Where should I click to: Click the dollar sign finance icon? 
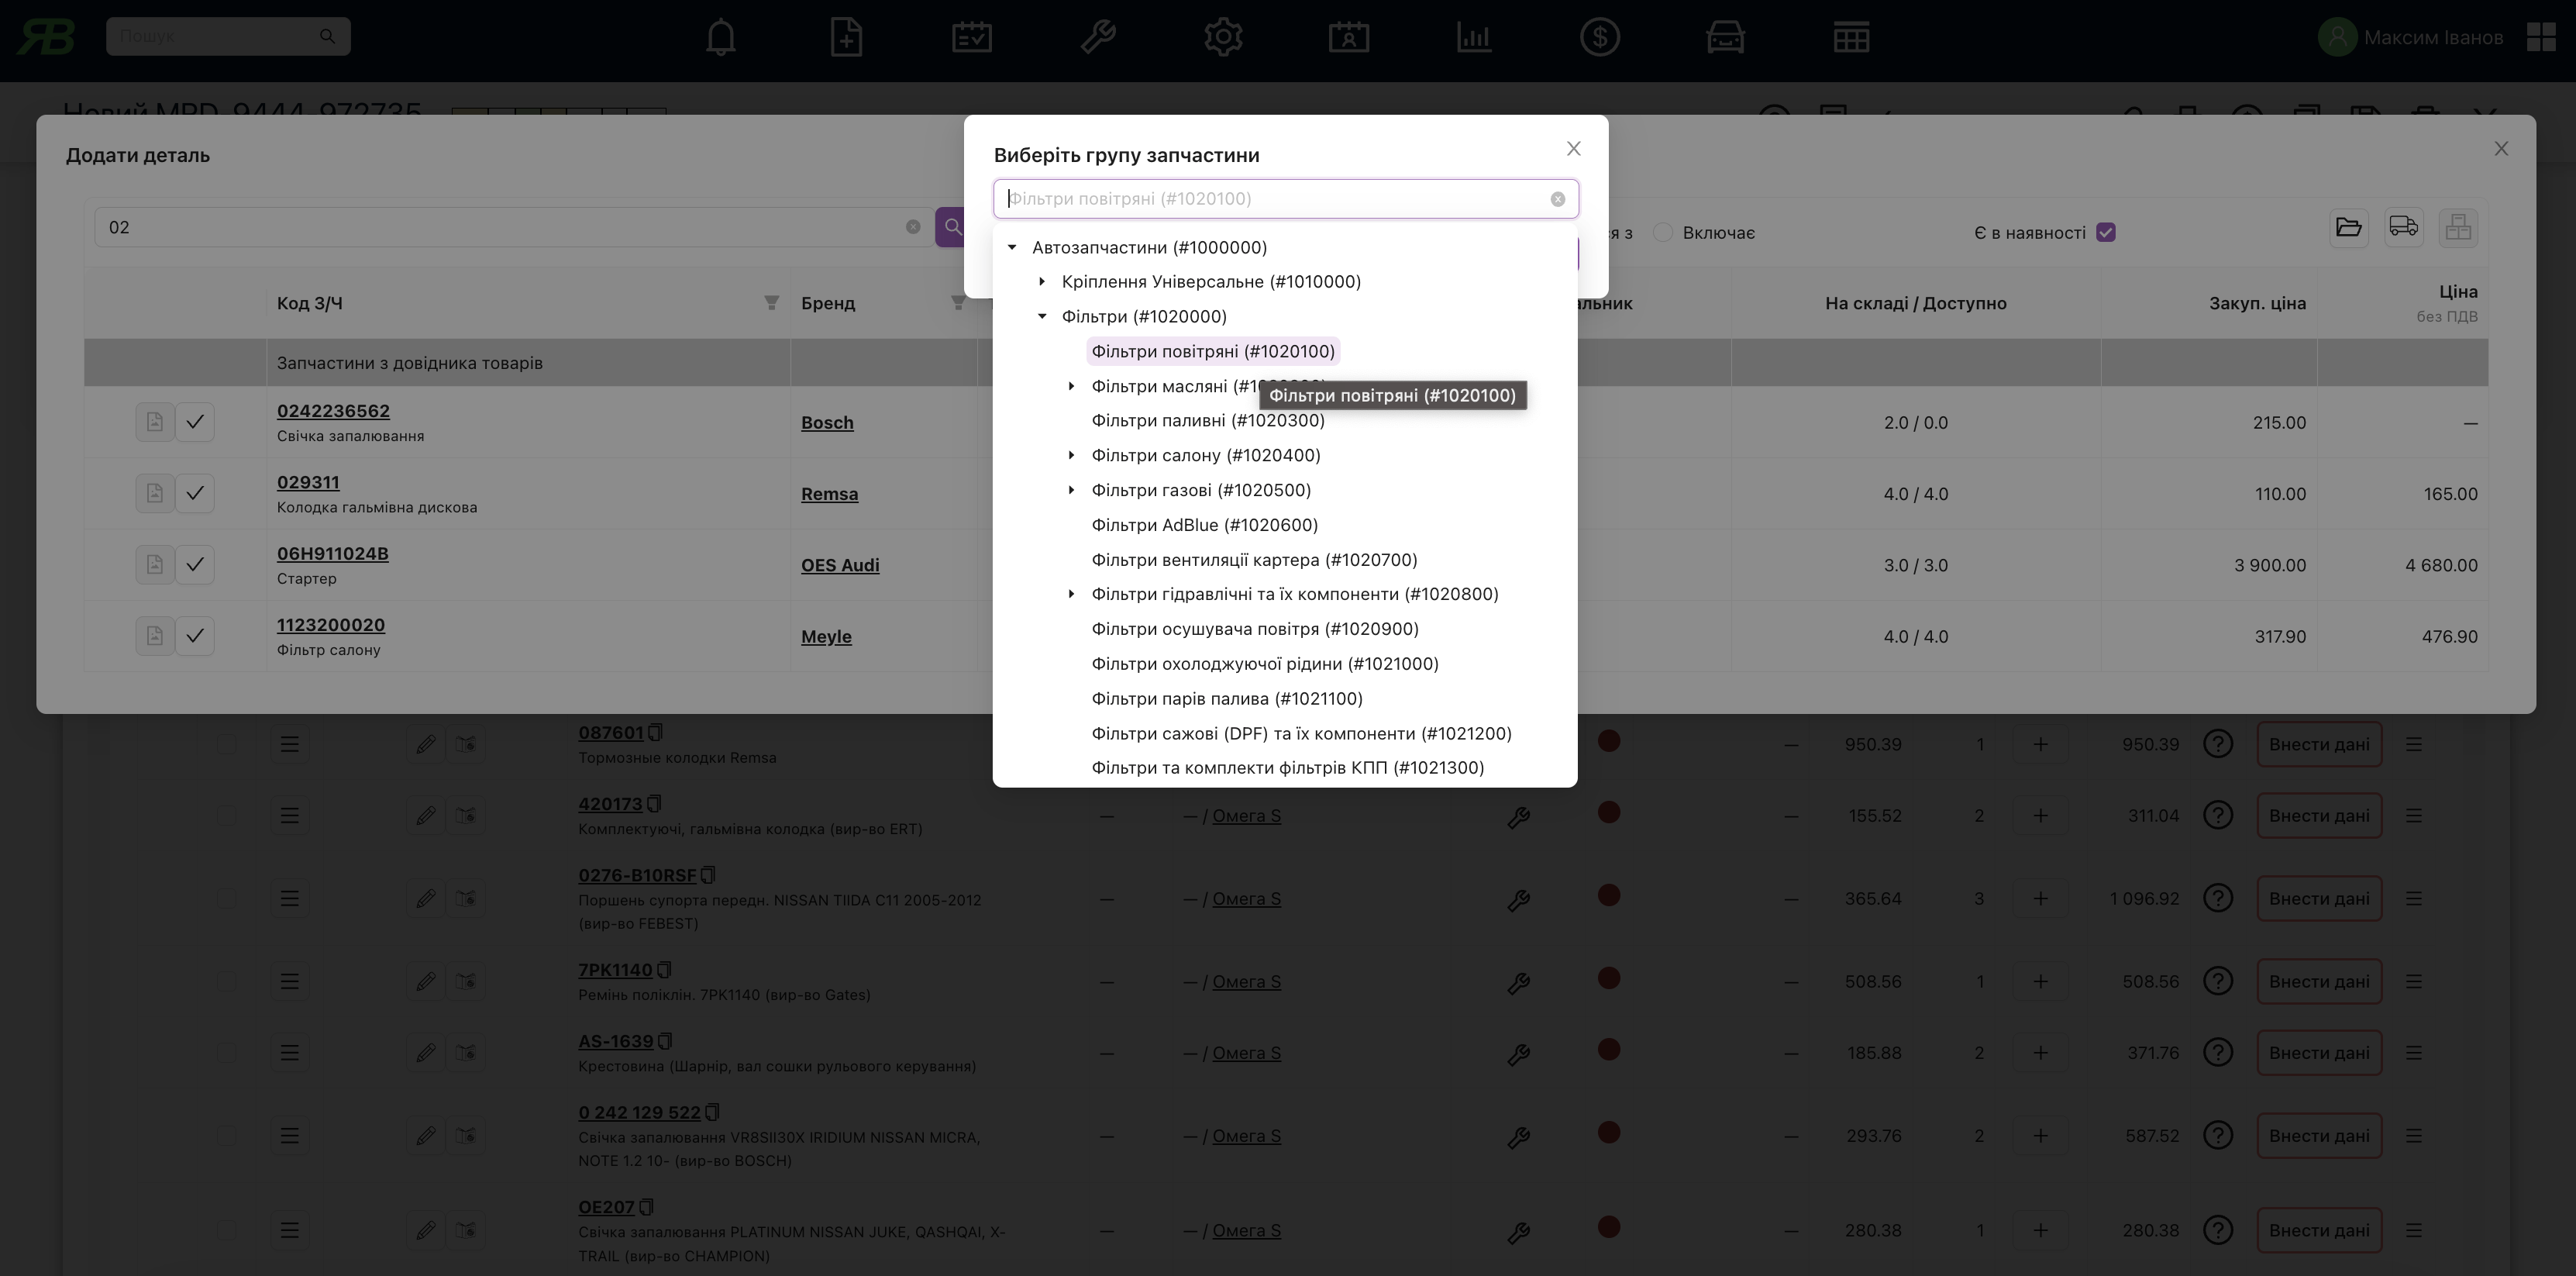click(x=1599, y=38)
